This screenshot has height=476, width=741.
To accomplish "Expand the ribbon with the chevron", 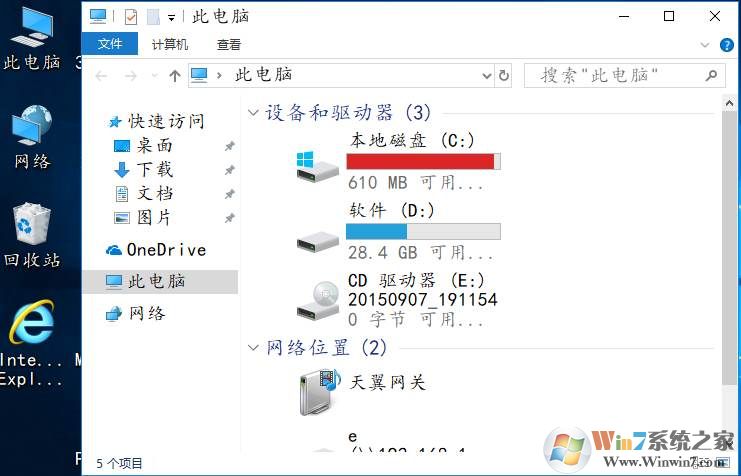I will [x=705, y=45].
